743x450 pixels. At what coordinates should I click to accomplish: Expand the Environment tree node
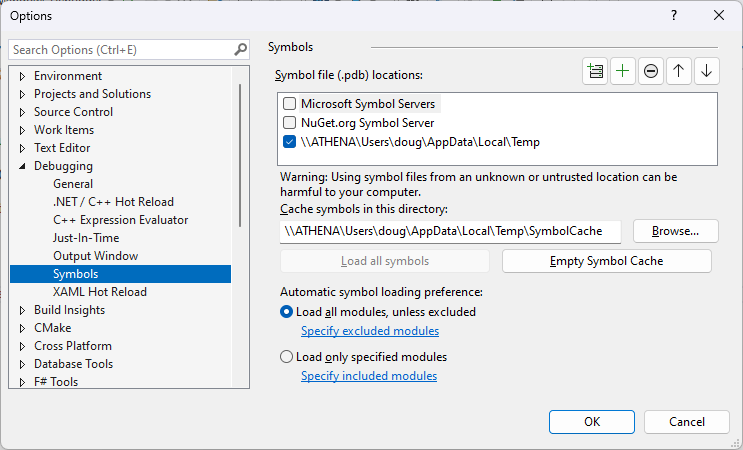click(x=23, y=76)
